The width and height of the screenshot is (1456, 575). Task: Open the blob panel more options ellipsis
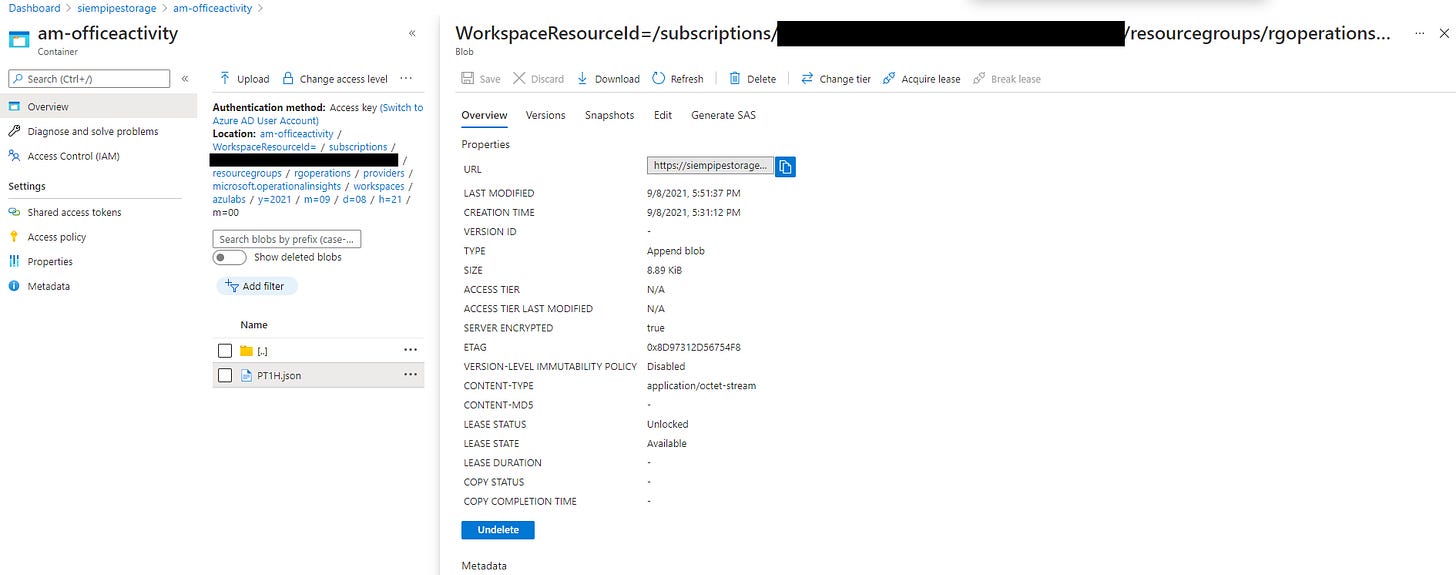[x=1419, y=33]
